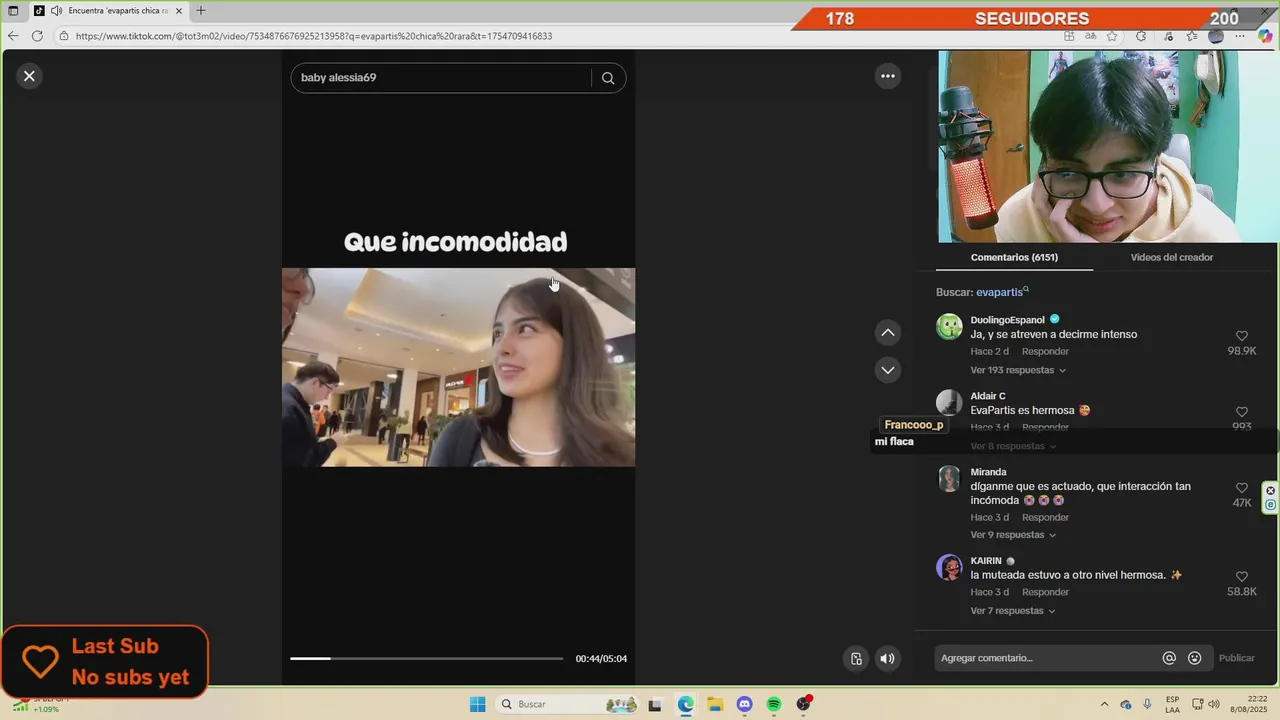Open Task View from taskbar
1280x720 pixels.
click(x=655, y=704)
